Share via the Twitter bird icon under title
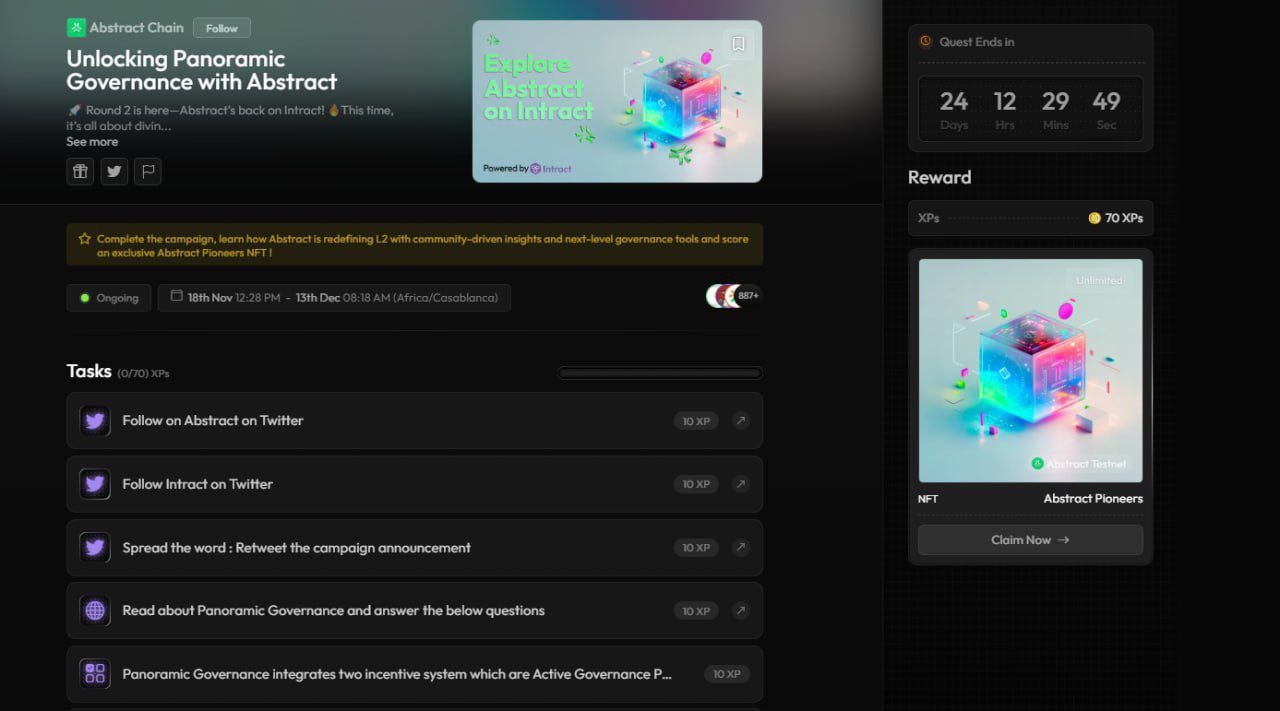Image resolution: width=1280 pixels, height=711 pixels. pos(114,171)
